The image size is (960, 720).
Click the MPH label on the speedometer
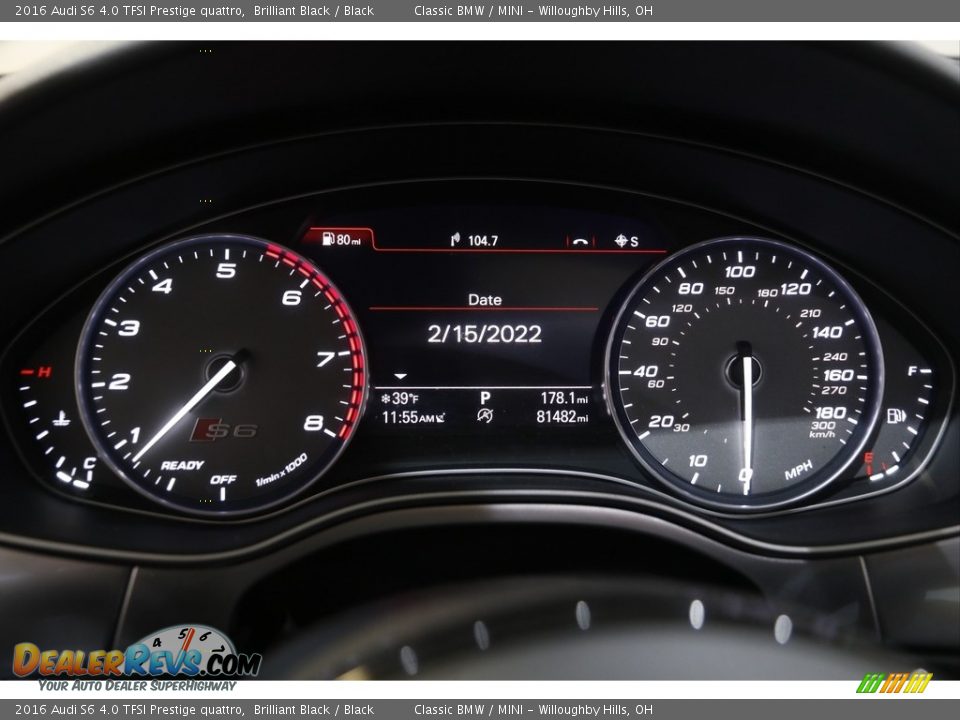[798, 470]
